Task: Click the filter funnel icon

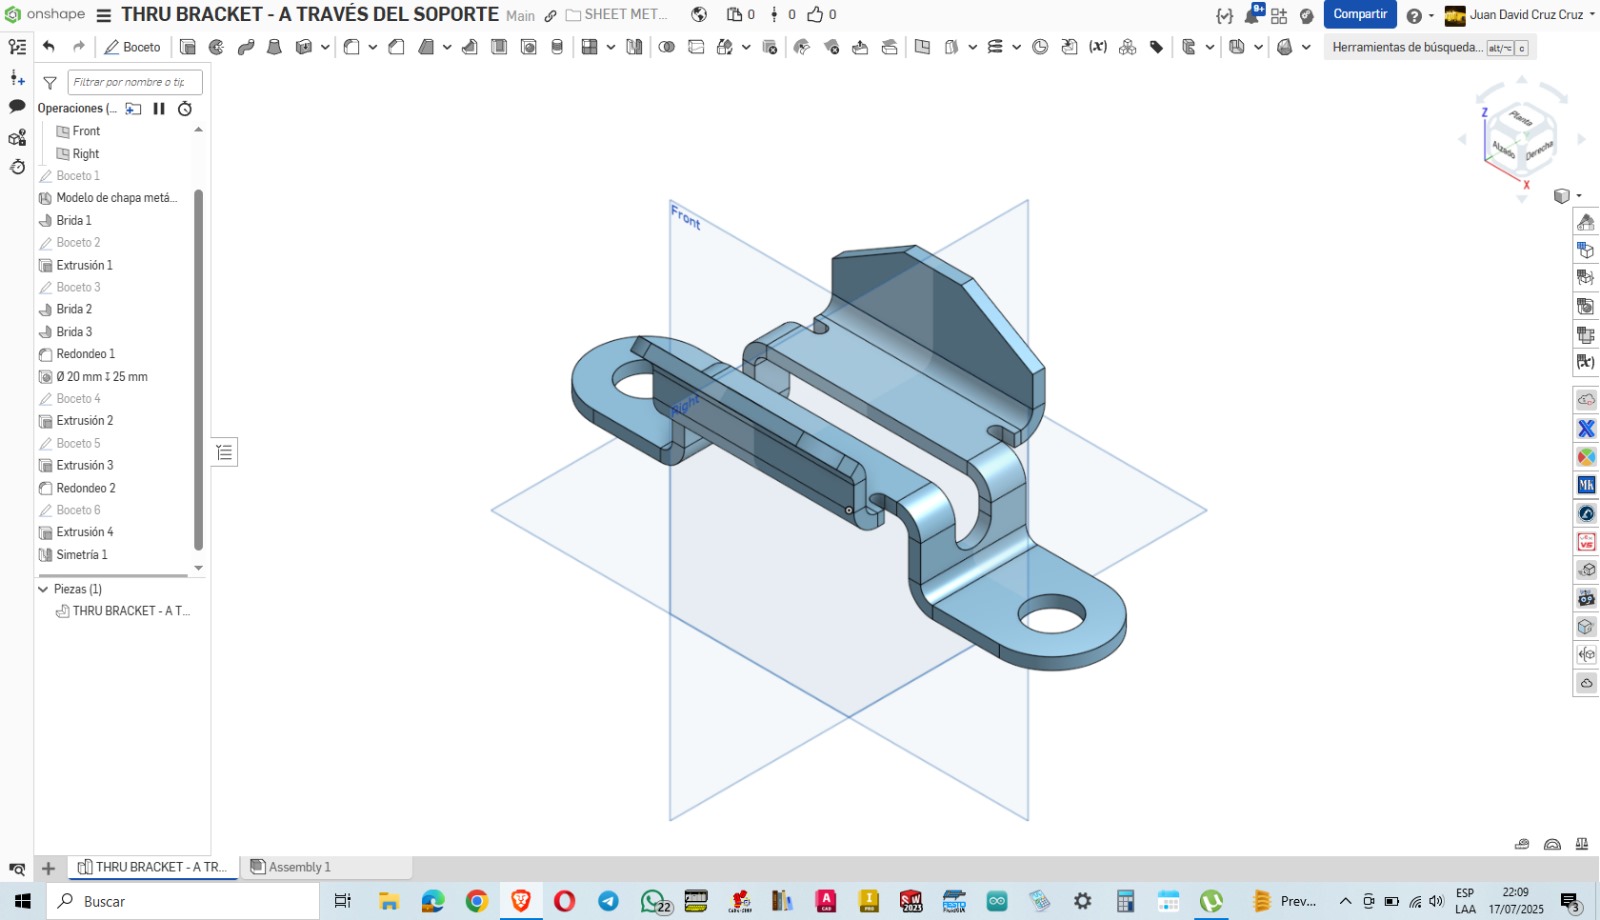Action: click(x=50, y=83)
